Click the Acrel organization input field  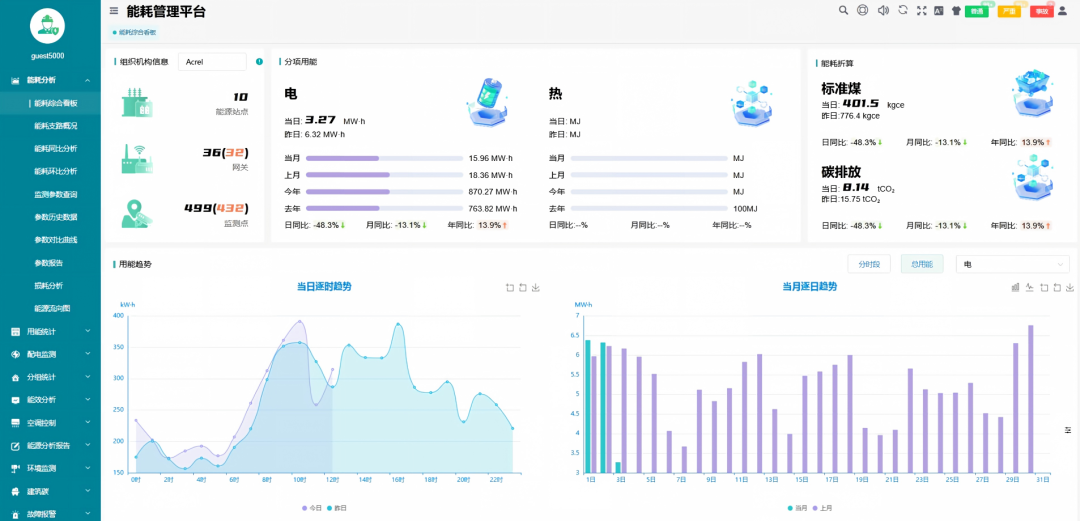[x=212, y=61]
